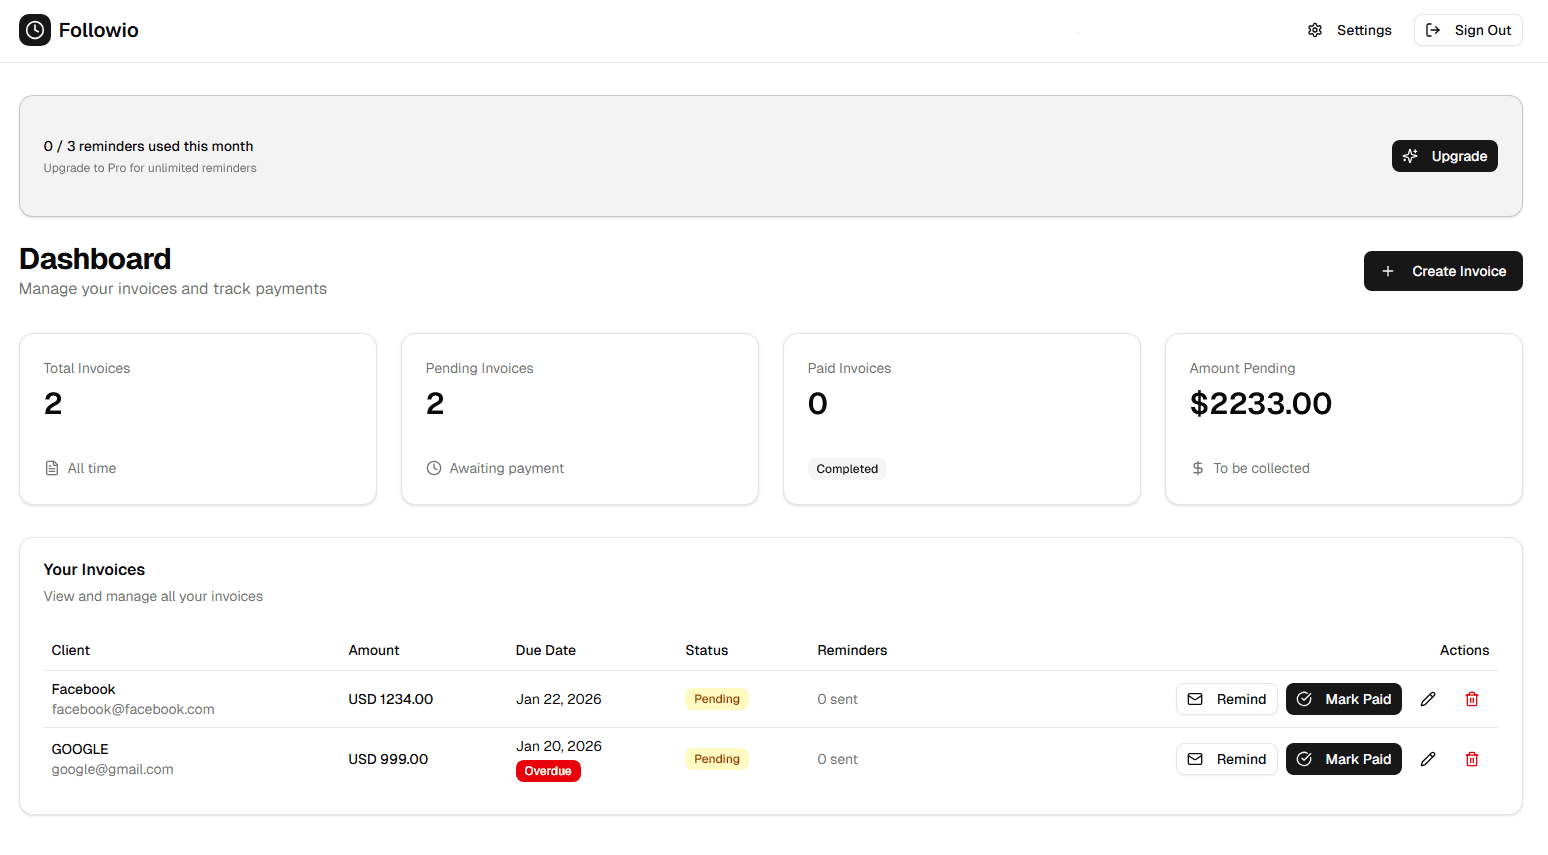Click the Pending status badge for Facebook
The height and width of the screenshot is (855, 1548).
pyautogui.click(x=716, y=698)
